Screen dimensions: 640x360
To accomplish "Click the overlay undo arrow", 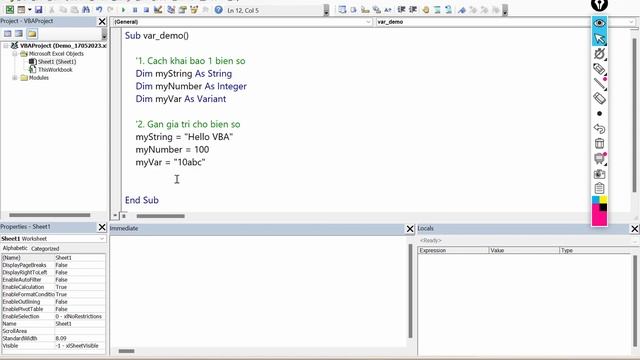I will coord(599,129).
